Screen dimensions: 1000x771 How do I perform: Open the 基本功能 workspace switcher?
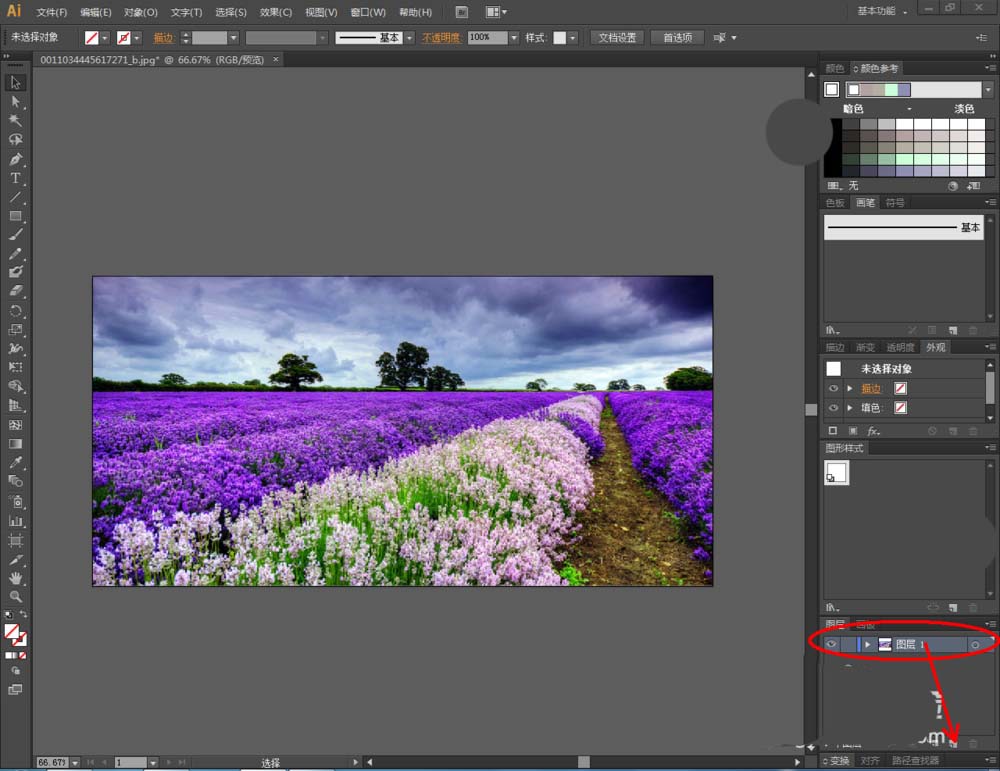(x=881, y=11)
